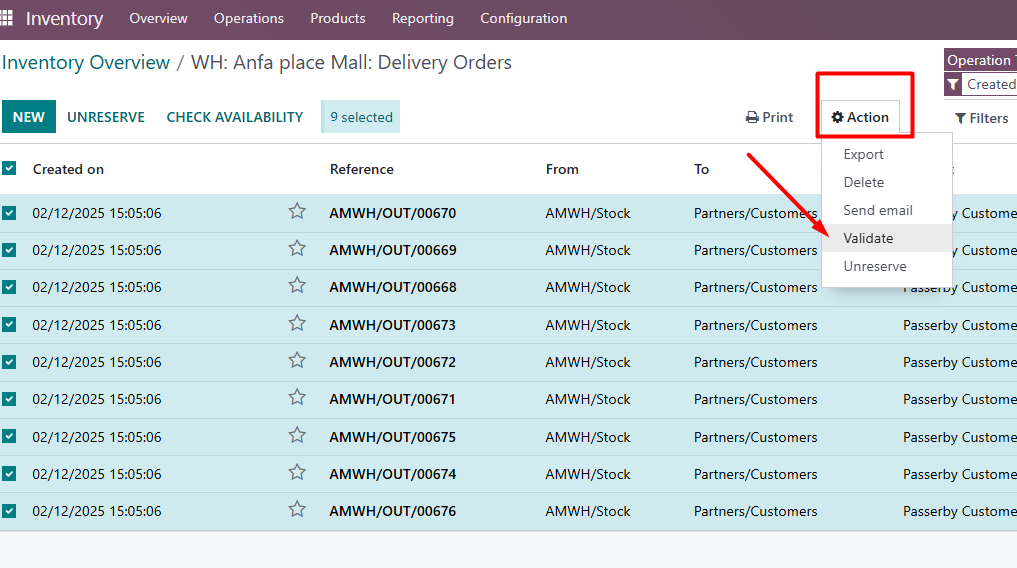This screenshot has height=568, width=1017.
Task: Star the AMWH/OUT/00673 delivery order
Action: pos(297,323)
